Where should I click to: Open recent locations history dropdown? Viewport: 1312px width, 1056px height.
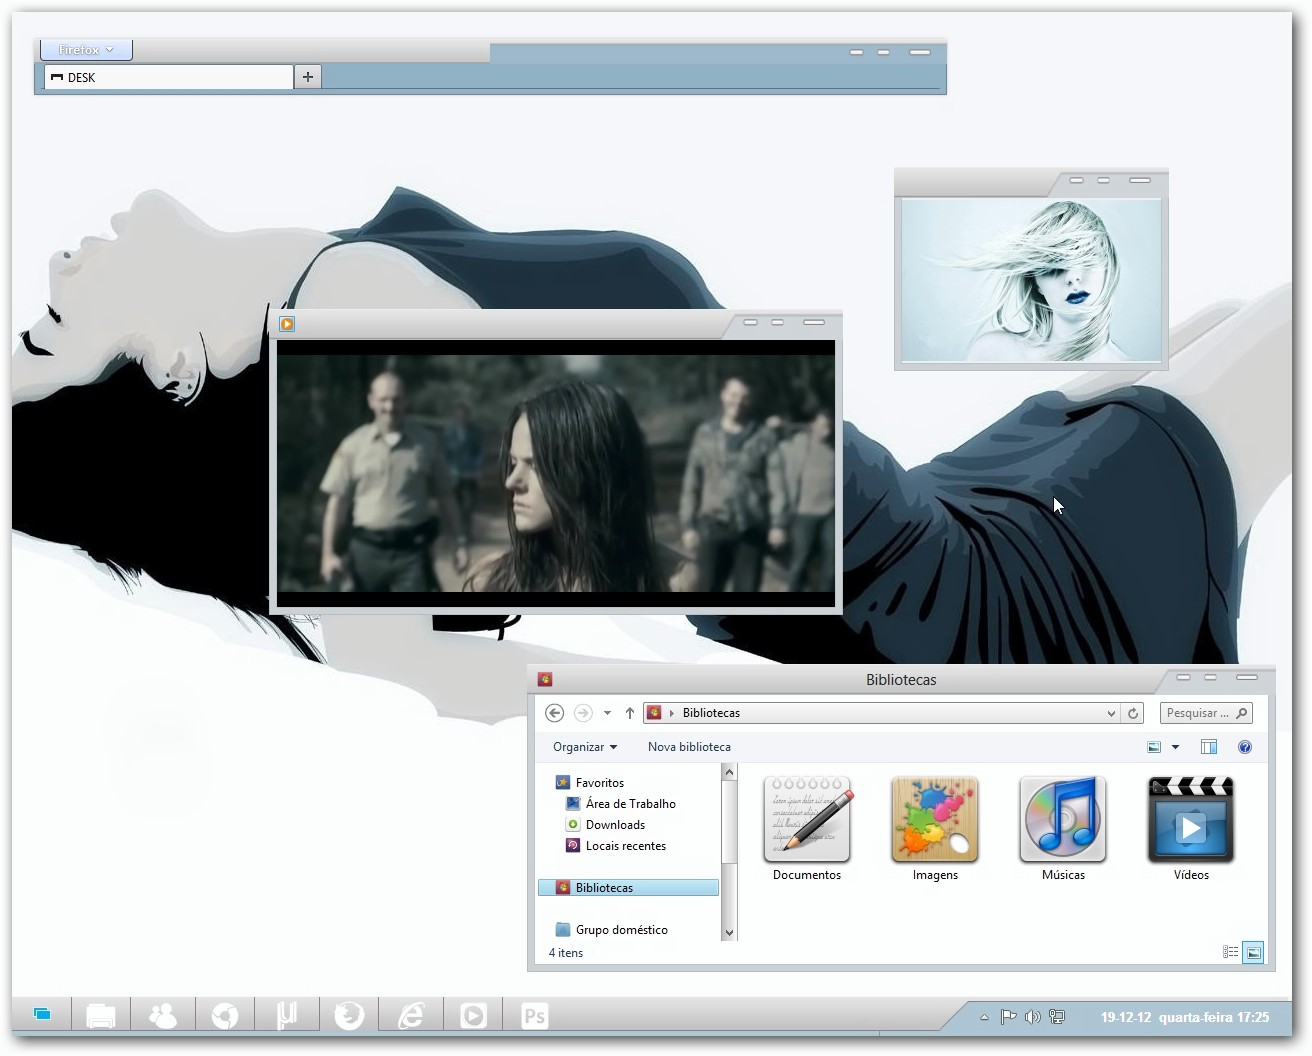pyautogui.click(x=607, y=713)
